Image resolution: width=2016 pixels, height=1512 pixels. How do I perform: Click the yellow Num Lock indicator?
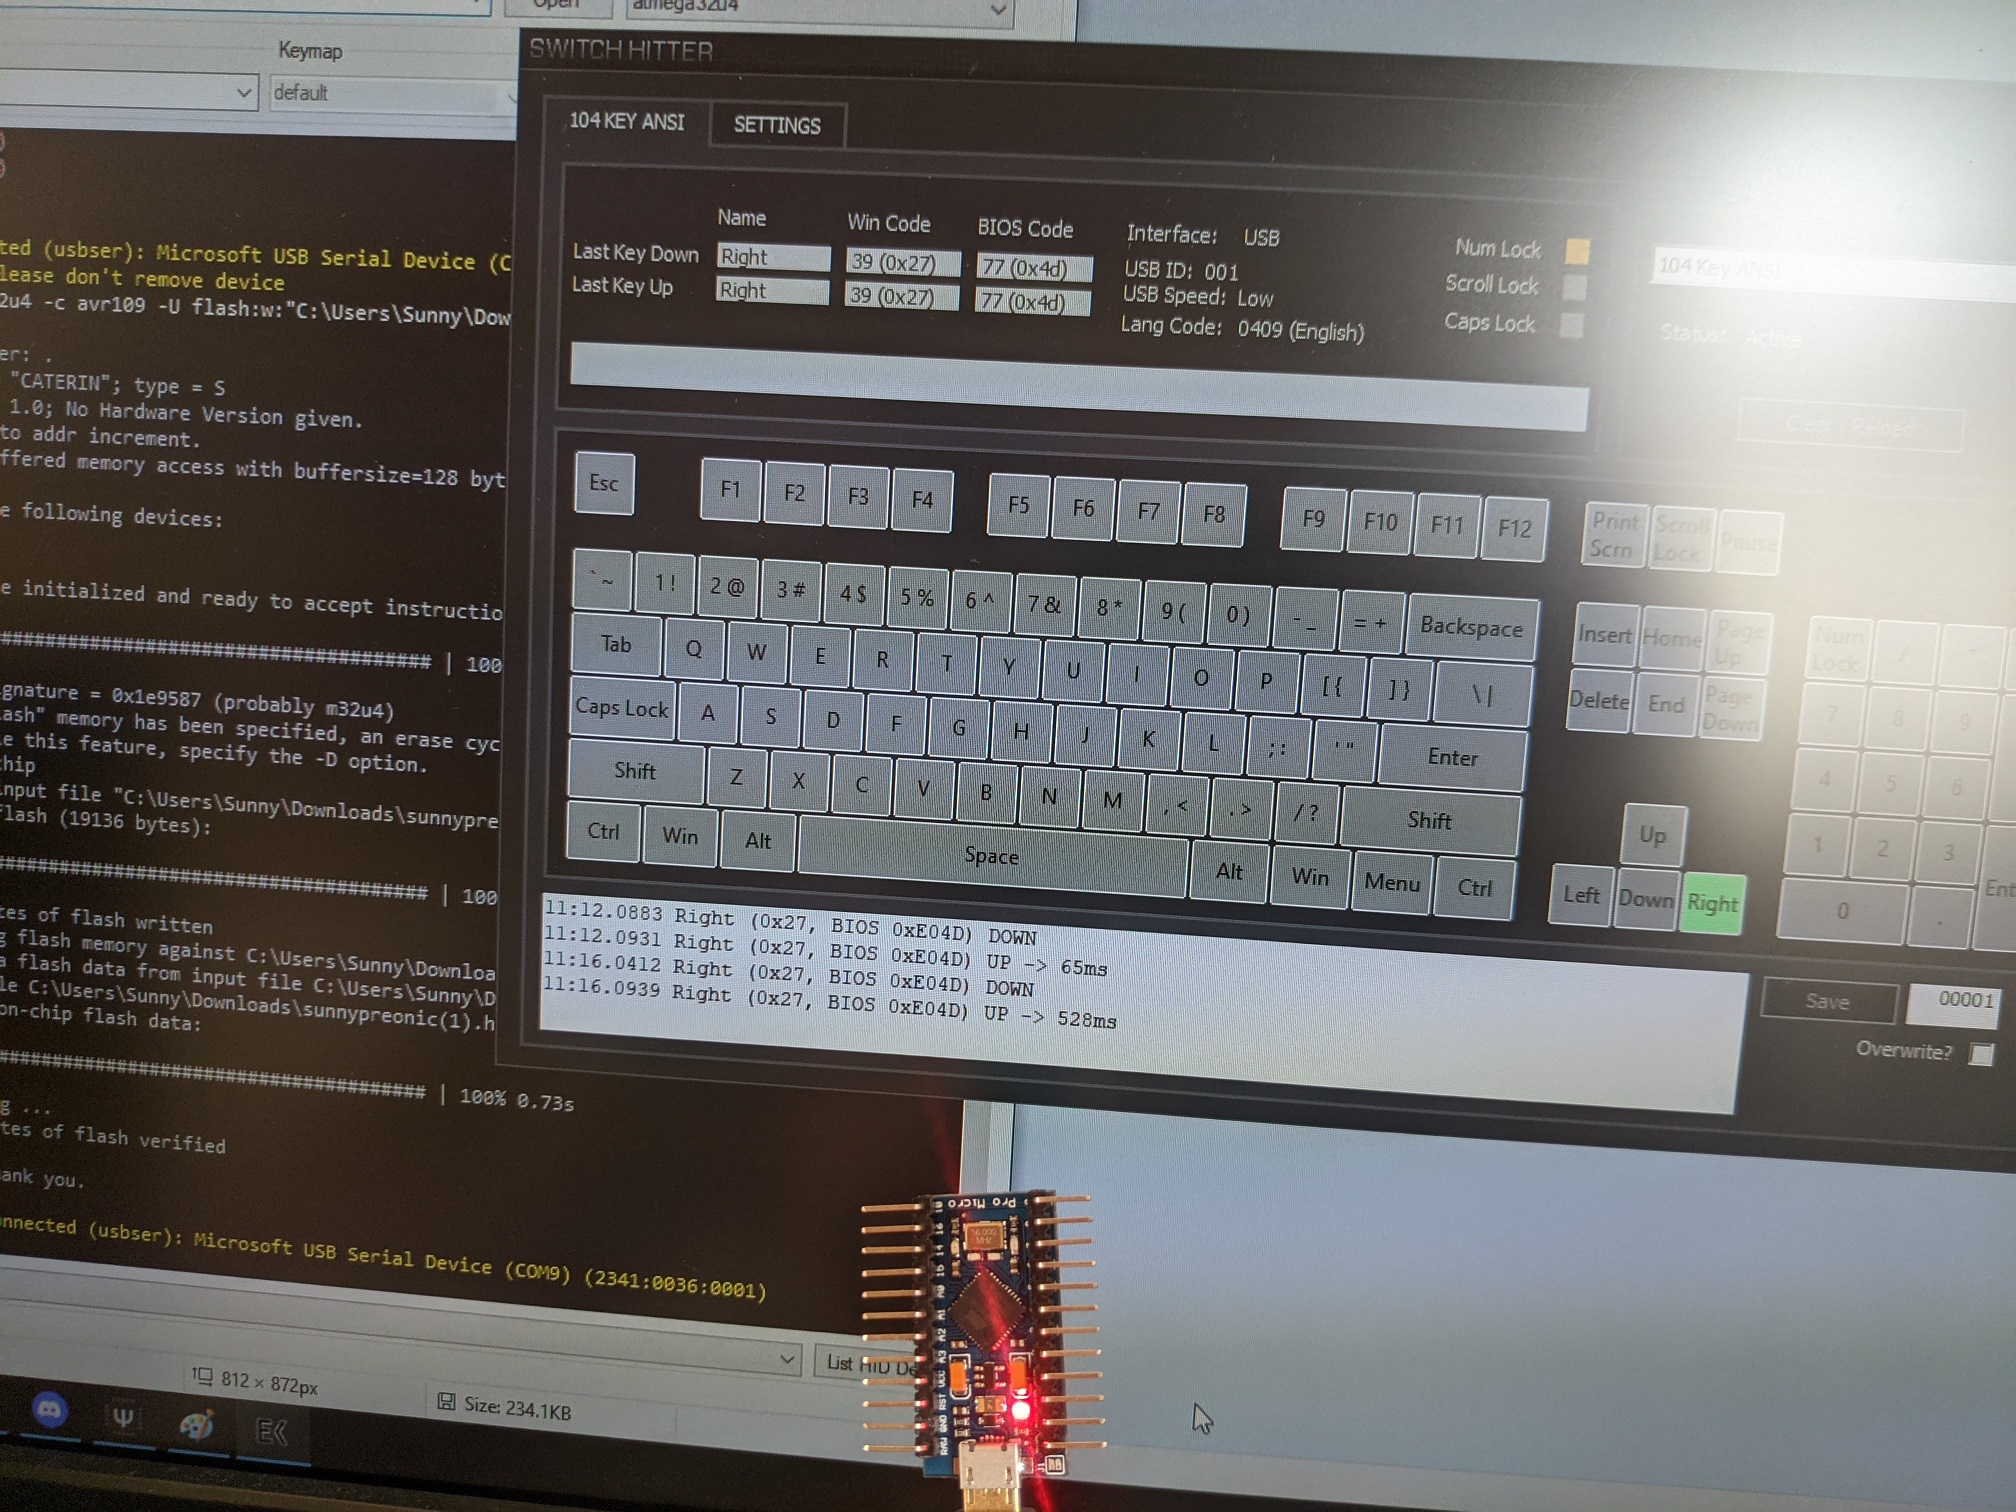1577,250
